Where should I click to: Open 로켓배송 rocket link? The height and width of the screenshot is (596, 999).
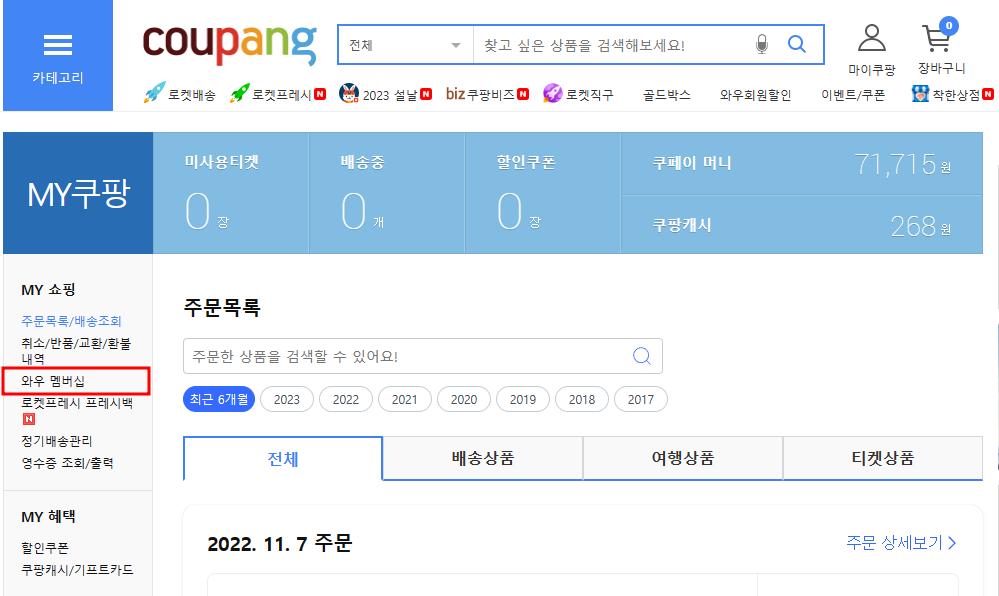point(180,94)
